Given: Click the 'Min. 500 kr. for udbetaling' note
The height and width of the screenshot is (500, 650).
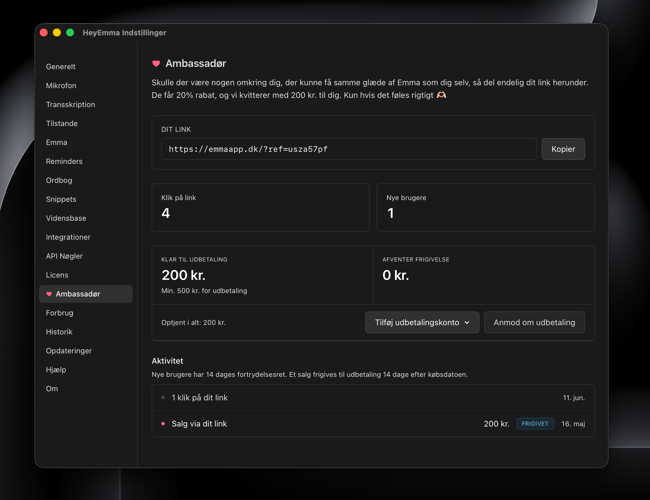Looking at the screenshot, I should click(x=204, y=291).
